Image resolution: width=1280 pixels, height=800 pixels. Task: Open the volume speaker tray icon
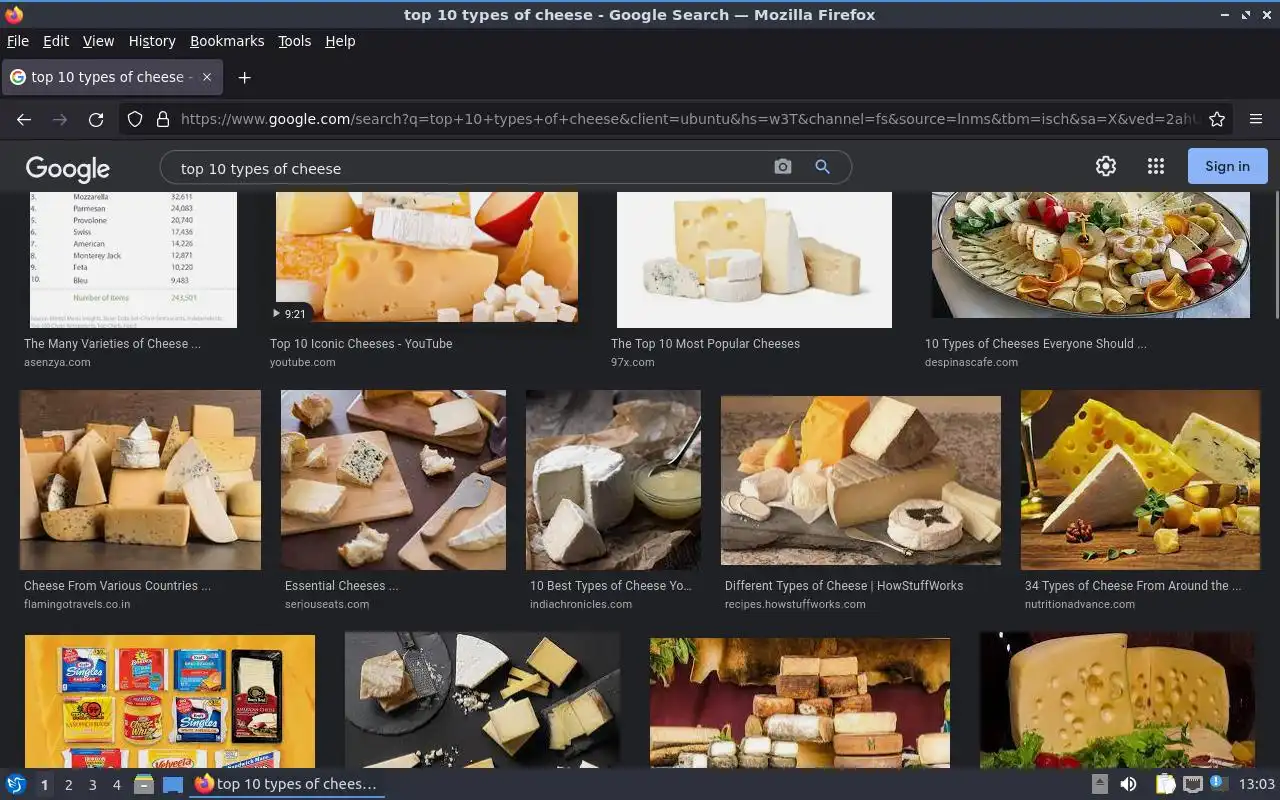pos(1128,784)
